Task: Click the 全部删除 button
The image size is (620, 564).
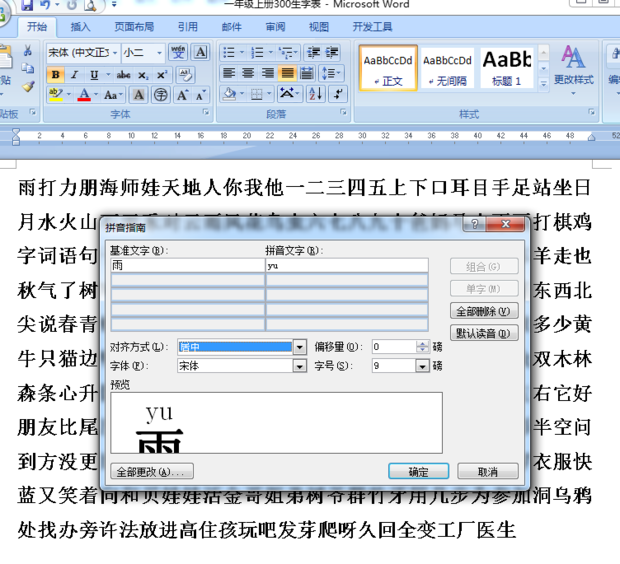Action: coord(484,311)
